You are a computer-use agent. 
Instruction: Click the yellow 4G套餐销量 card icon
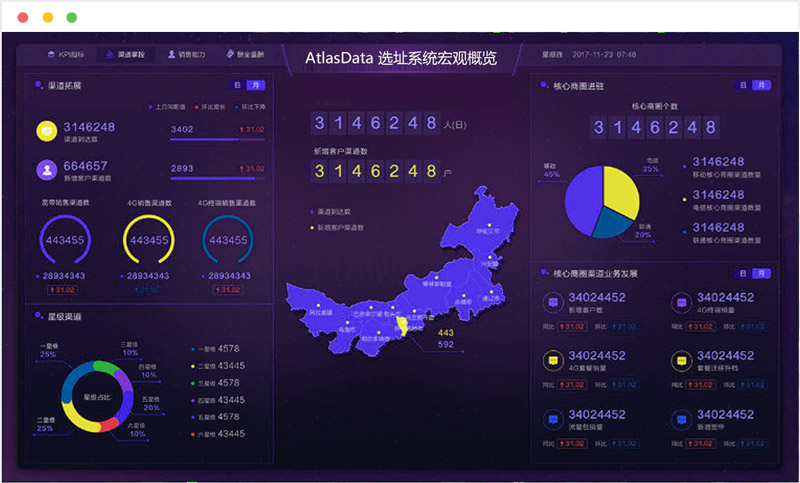tap(553, 361)
